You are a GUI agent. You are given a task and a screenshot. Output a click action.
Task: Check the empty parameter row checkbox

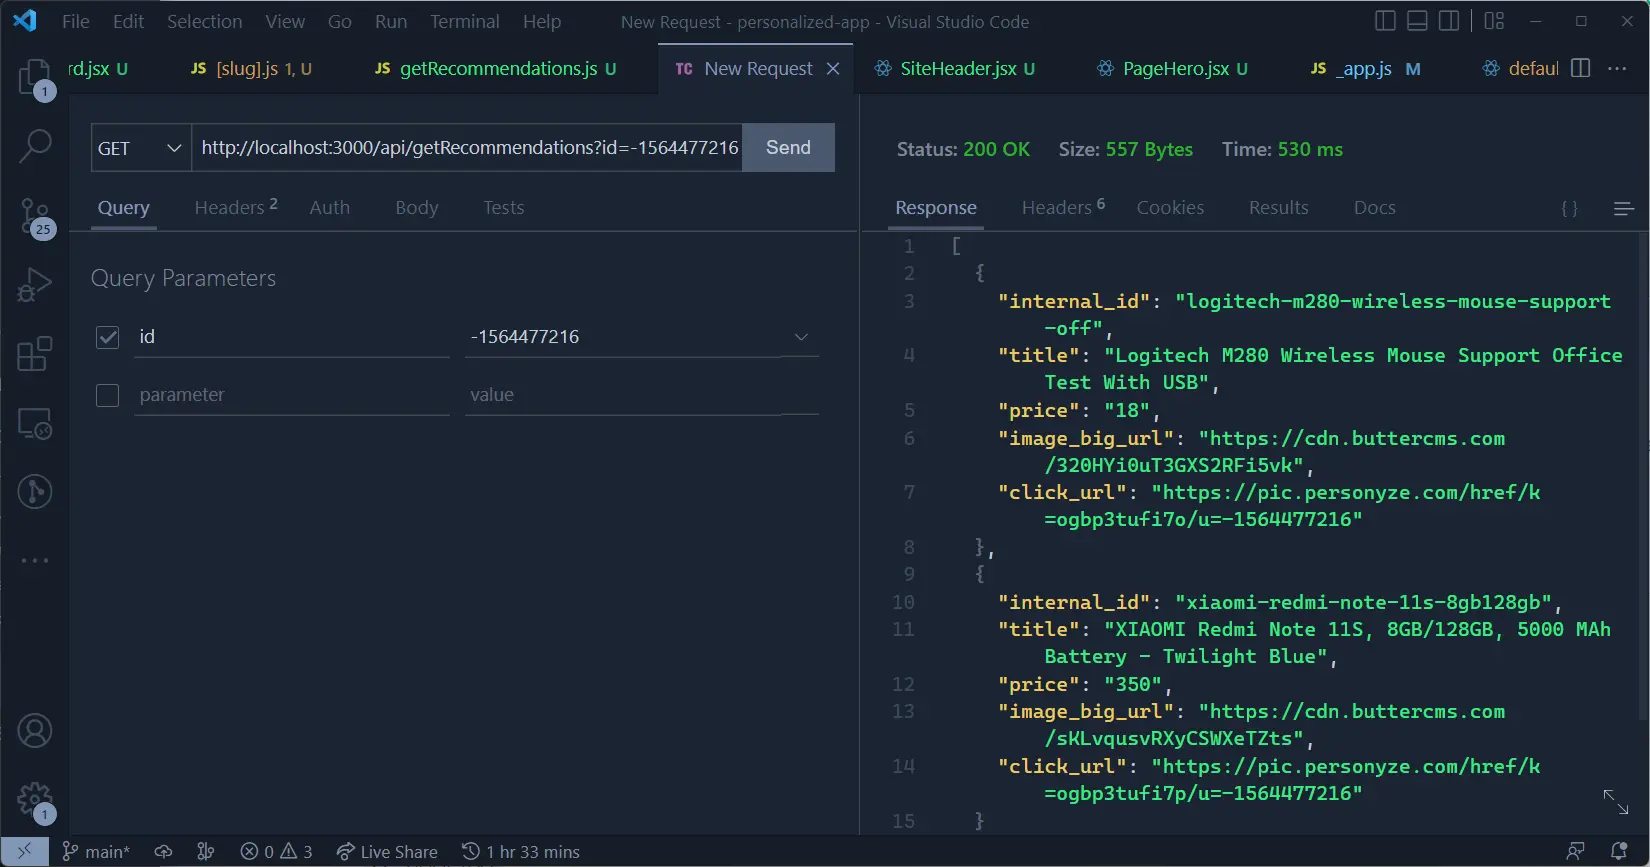coord(108,395)
